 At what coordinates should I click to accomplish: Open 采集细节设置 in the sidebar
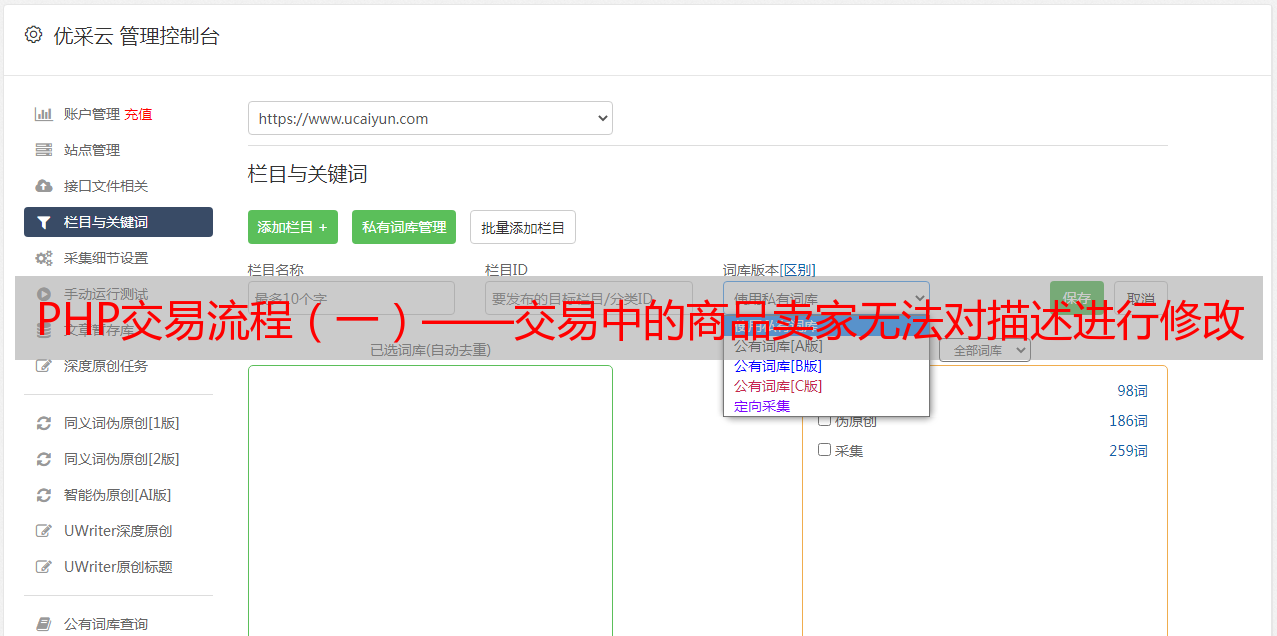click(106, 258)
